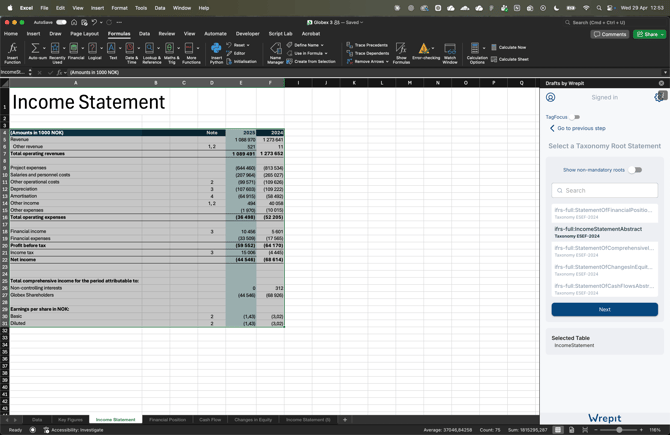The image size is (670, 435).
Task: Toggle Show Formulas
Action: (x=401, y=53)
